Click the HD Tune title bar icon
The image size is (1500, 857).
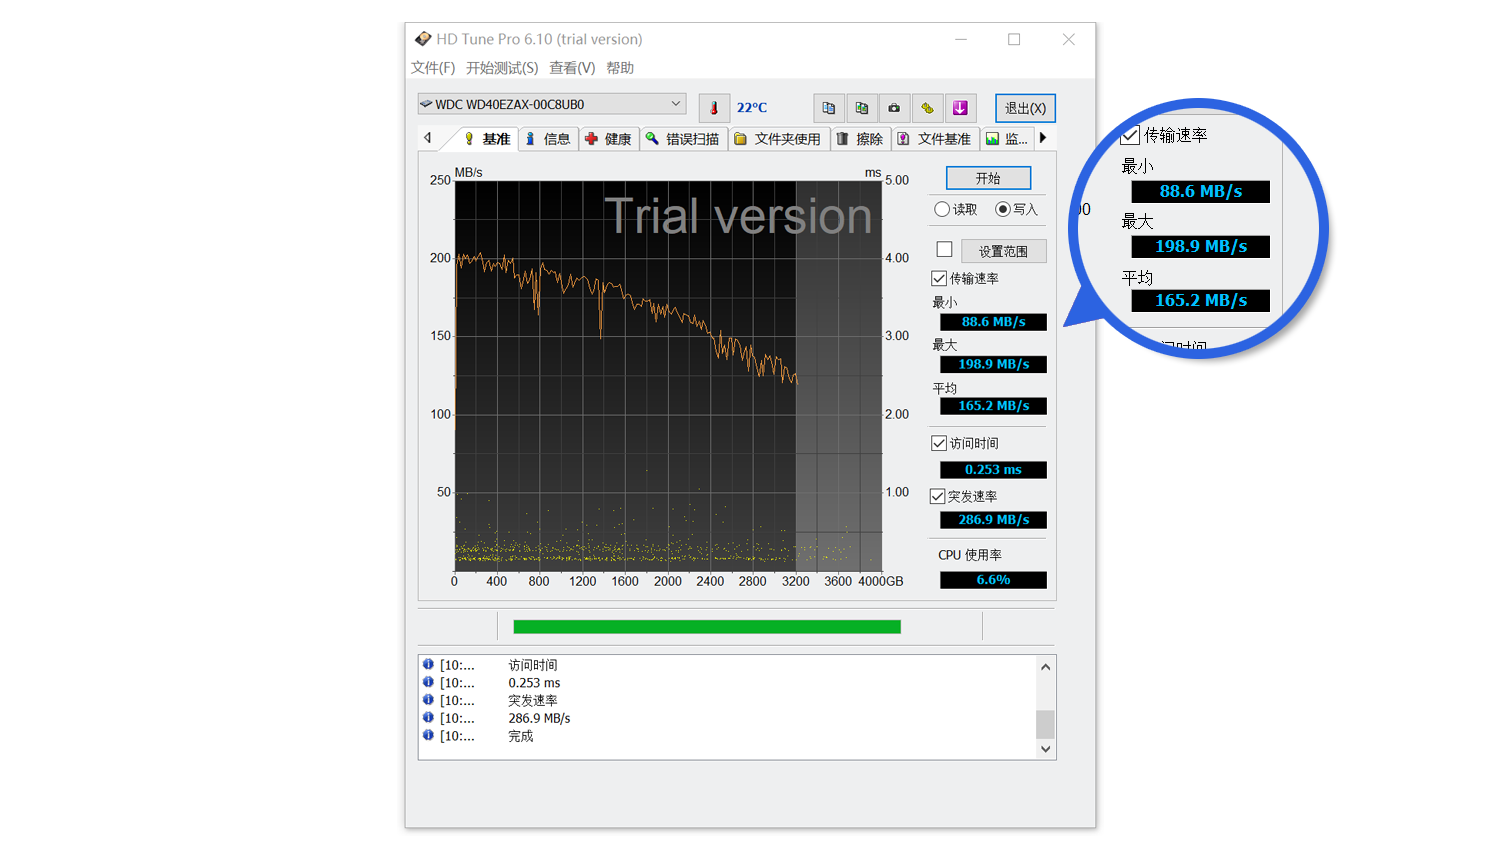(423, 39)
